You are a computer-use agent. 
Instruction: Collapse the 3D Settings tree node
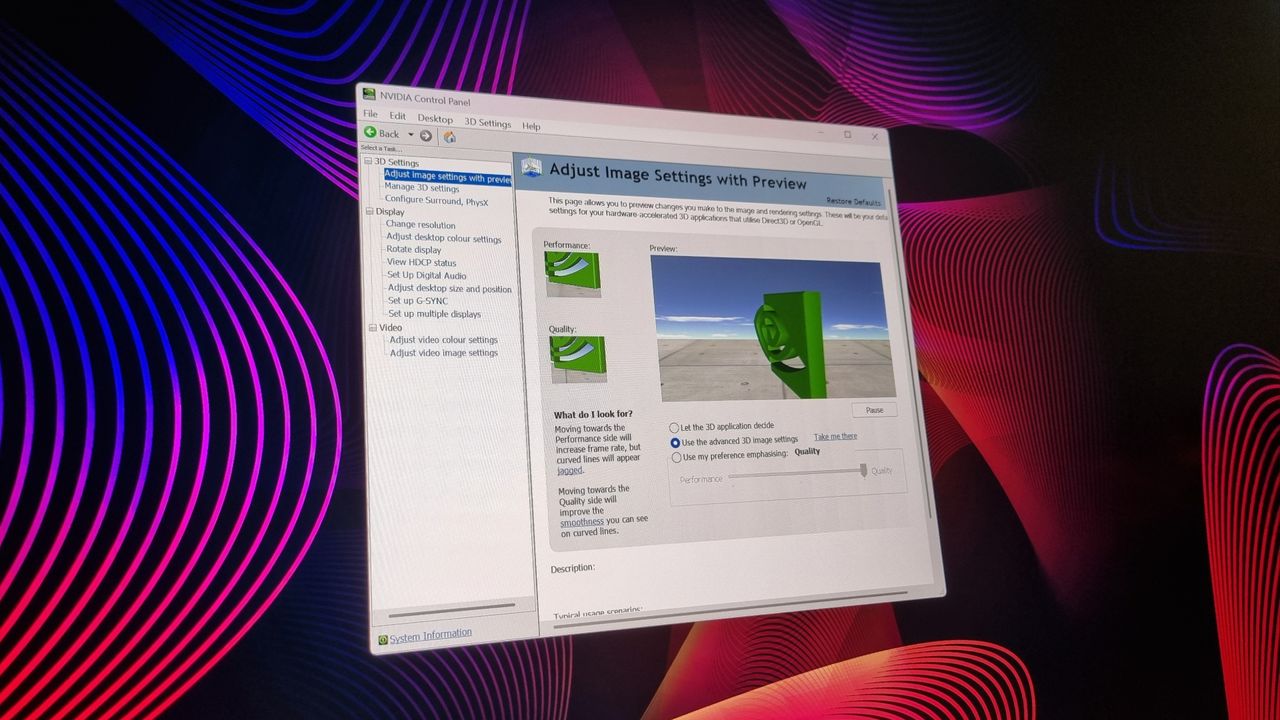point(368,162)
